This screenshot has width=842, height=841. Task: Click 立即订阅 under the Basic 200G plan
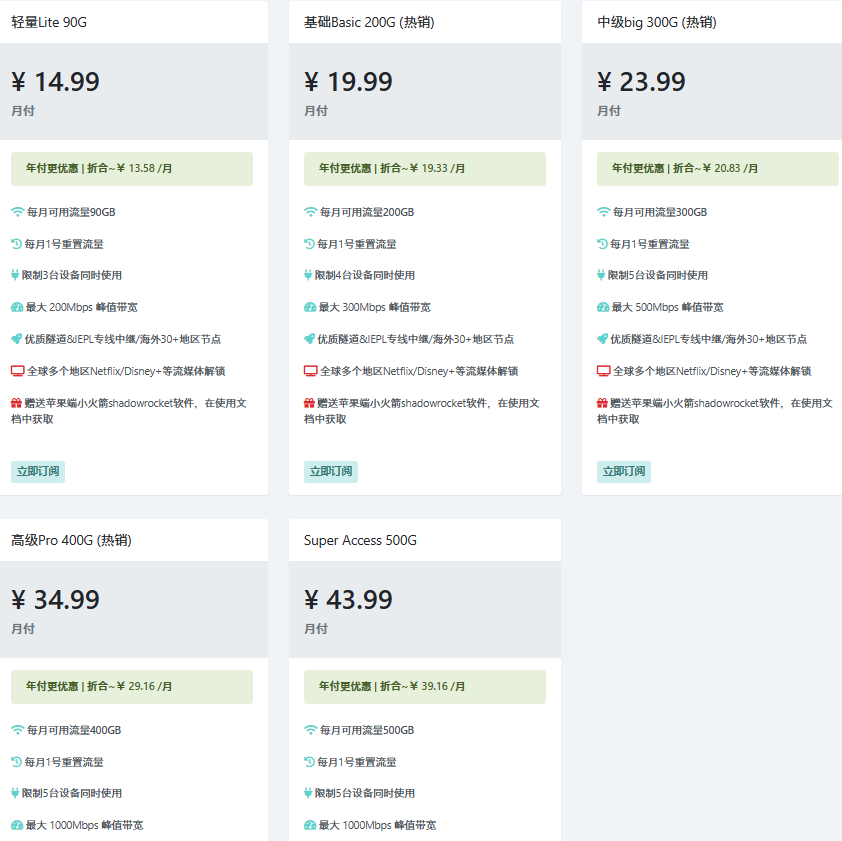pos(331,472)
